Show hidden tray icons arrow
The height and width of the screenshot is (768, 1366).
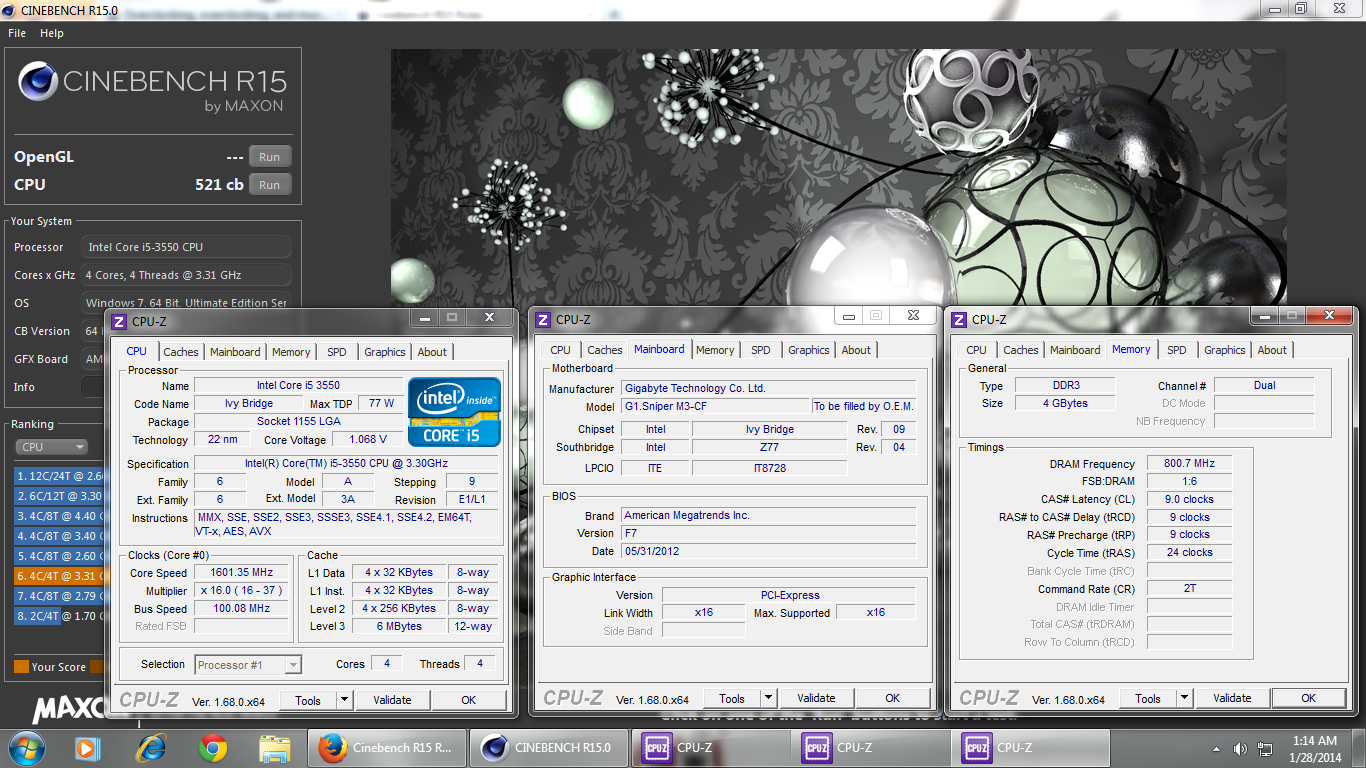click(x=1217, y=748)
